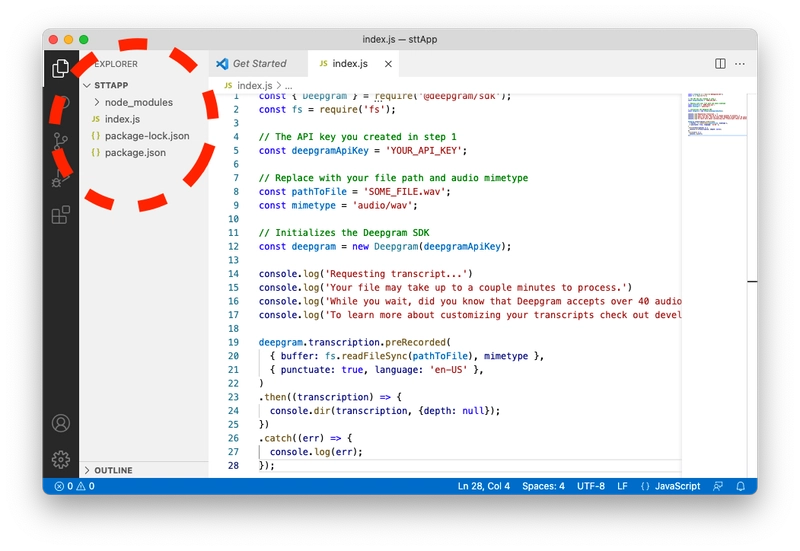Open package-lock.json in the Explorer
Image resolution: width=800 pixels, height=551 pixels.
147,136
